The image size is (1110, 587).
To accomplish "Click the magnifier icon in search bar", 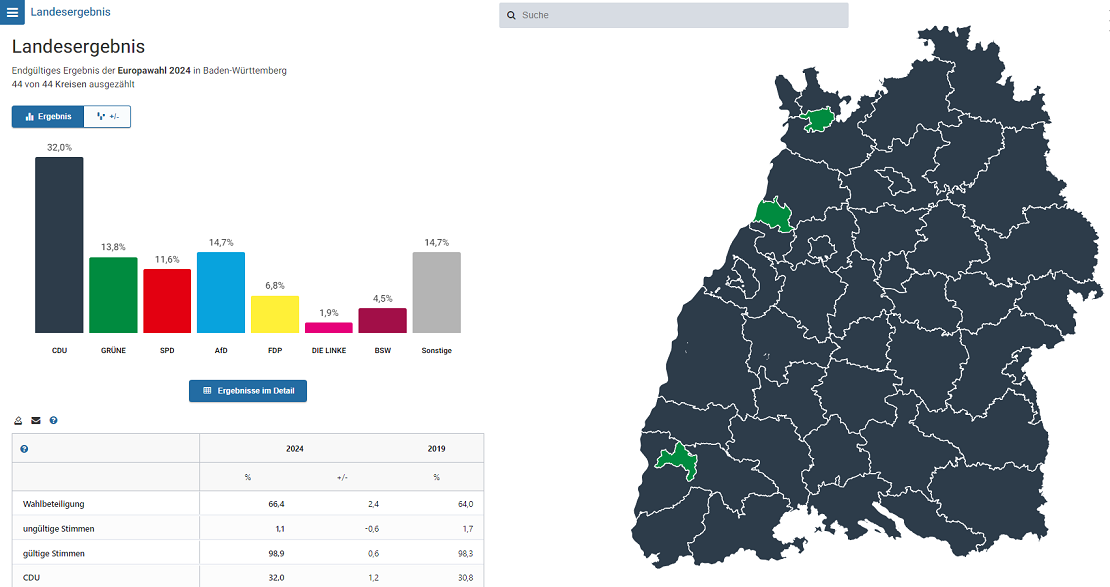I will tap(511, 16).
